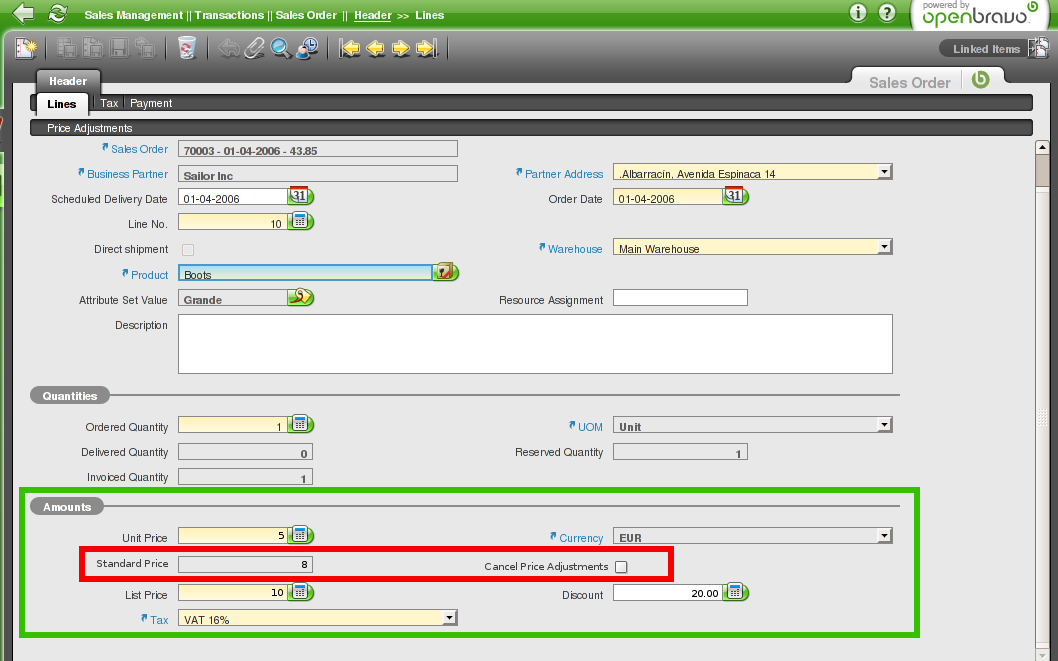This screenshot has height=661, width=1058.
Task: Click the Delete record trash icon
Action: point(186,47)
